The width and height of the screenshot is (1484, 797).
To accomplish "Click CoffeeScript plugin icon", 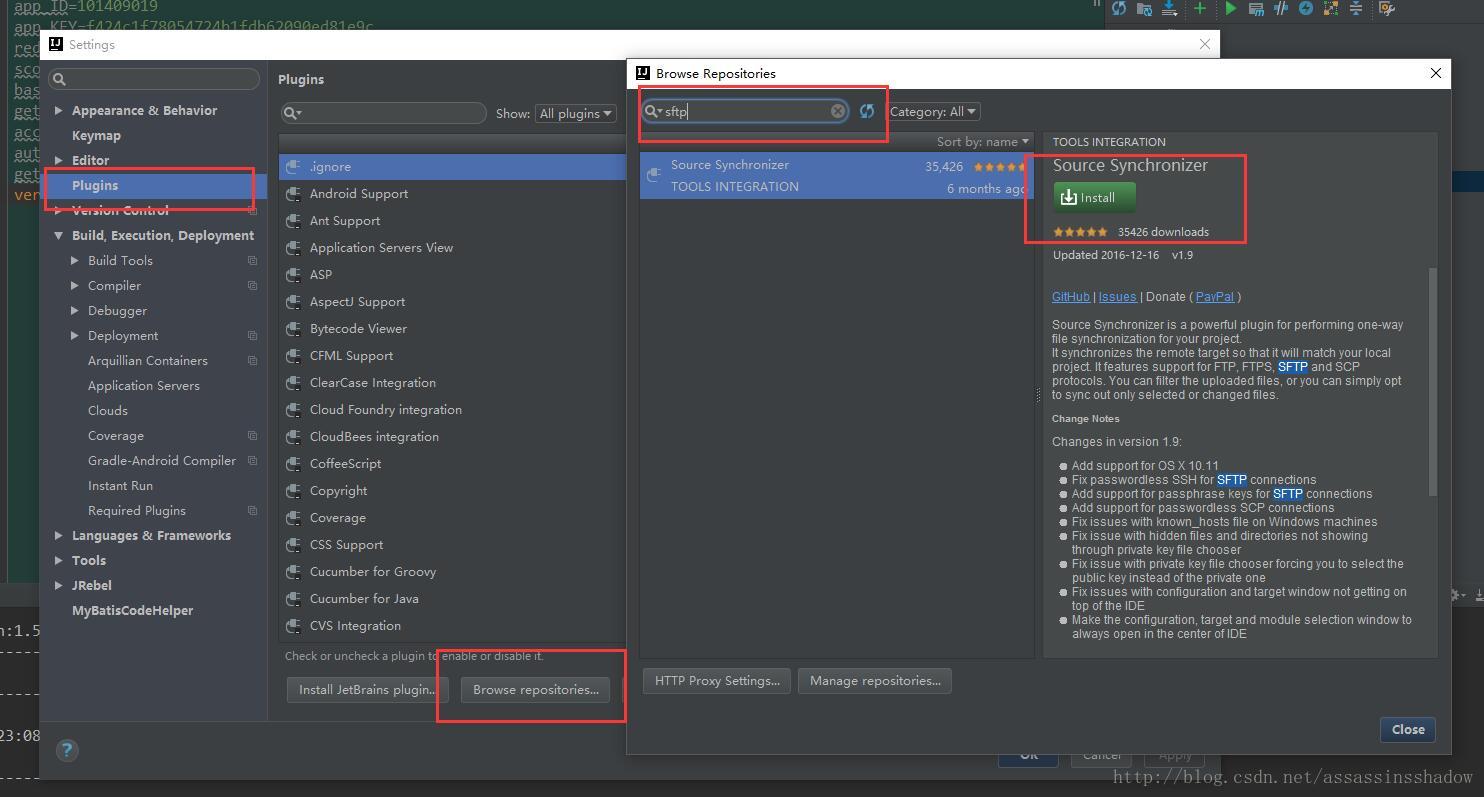I will click(x=293, y=464).
